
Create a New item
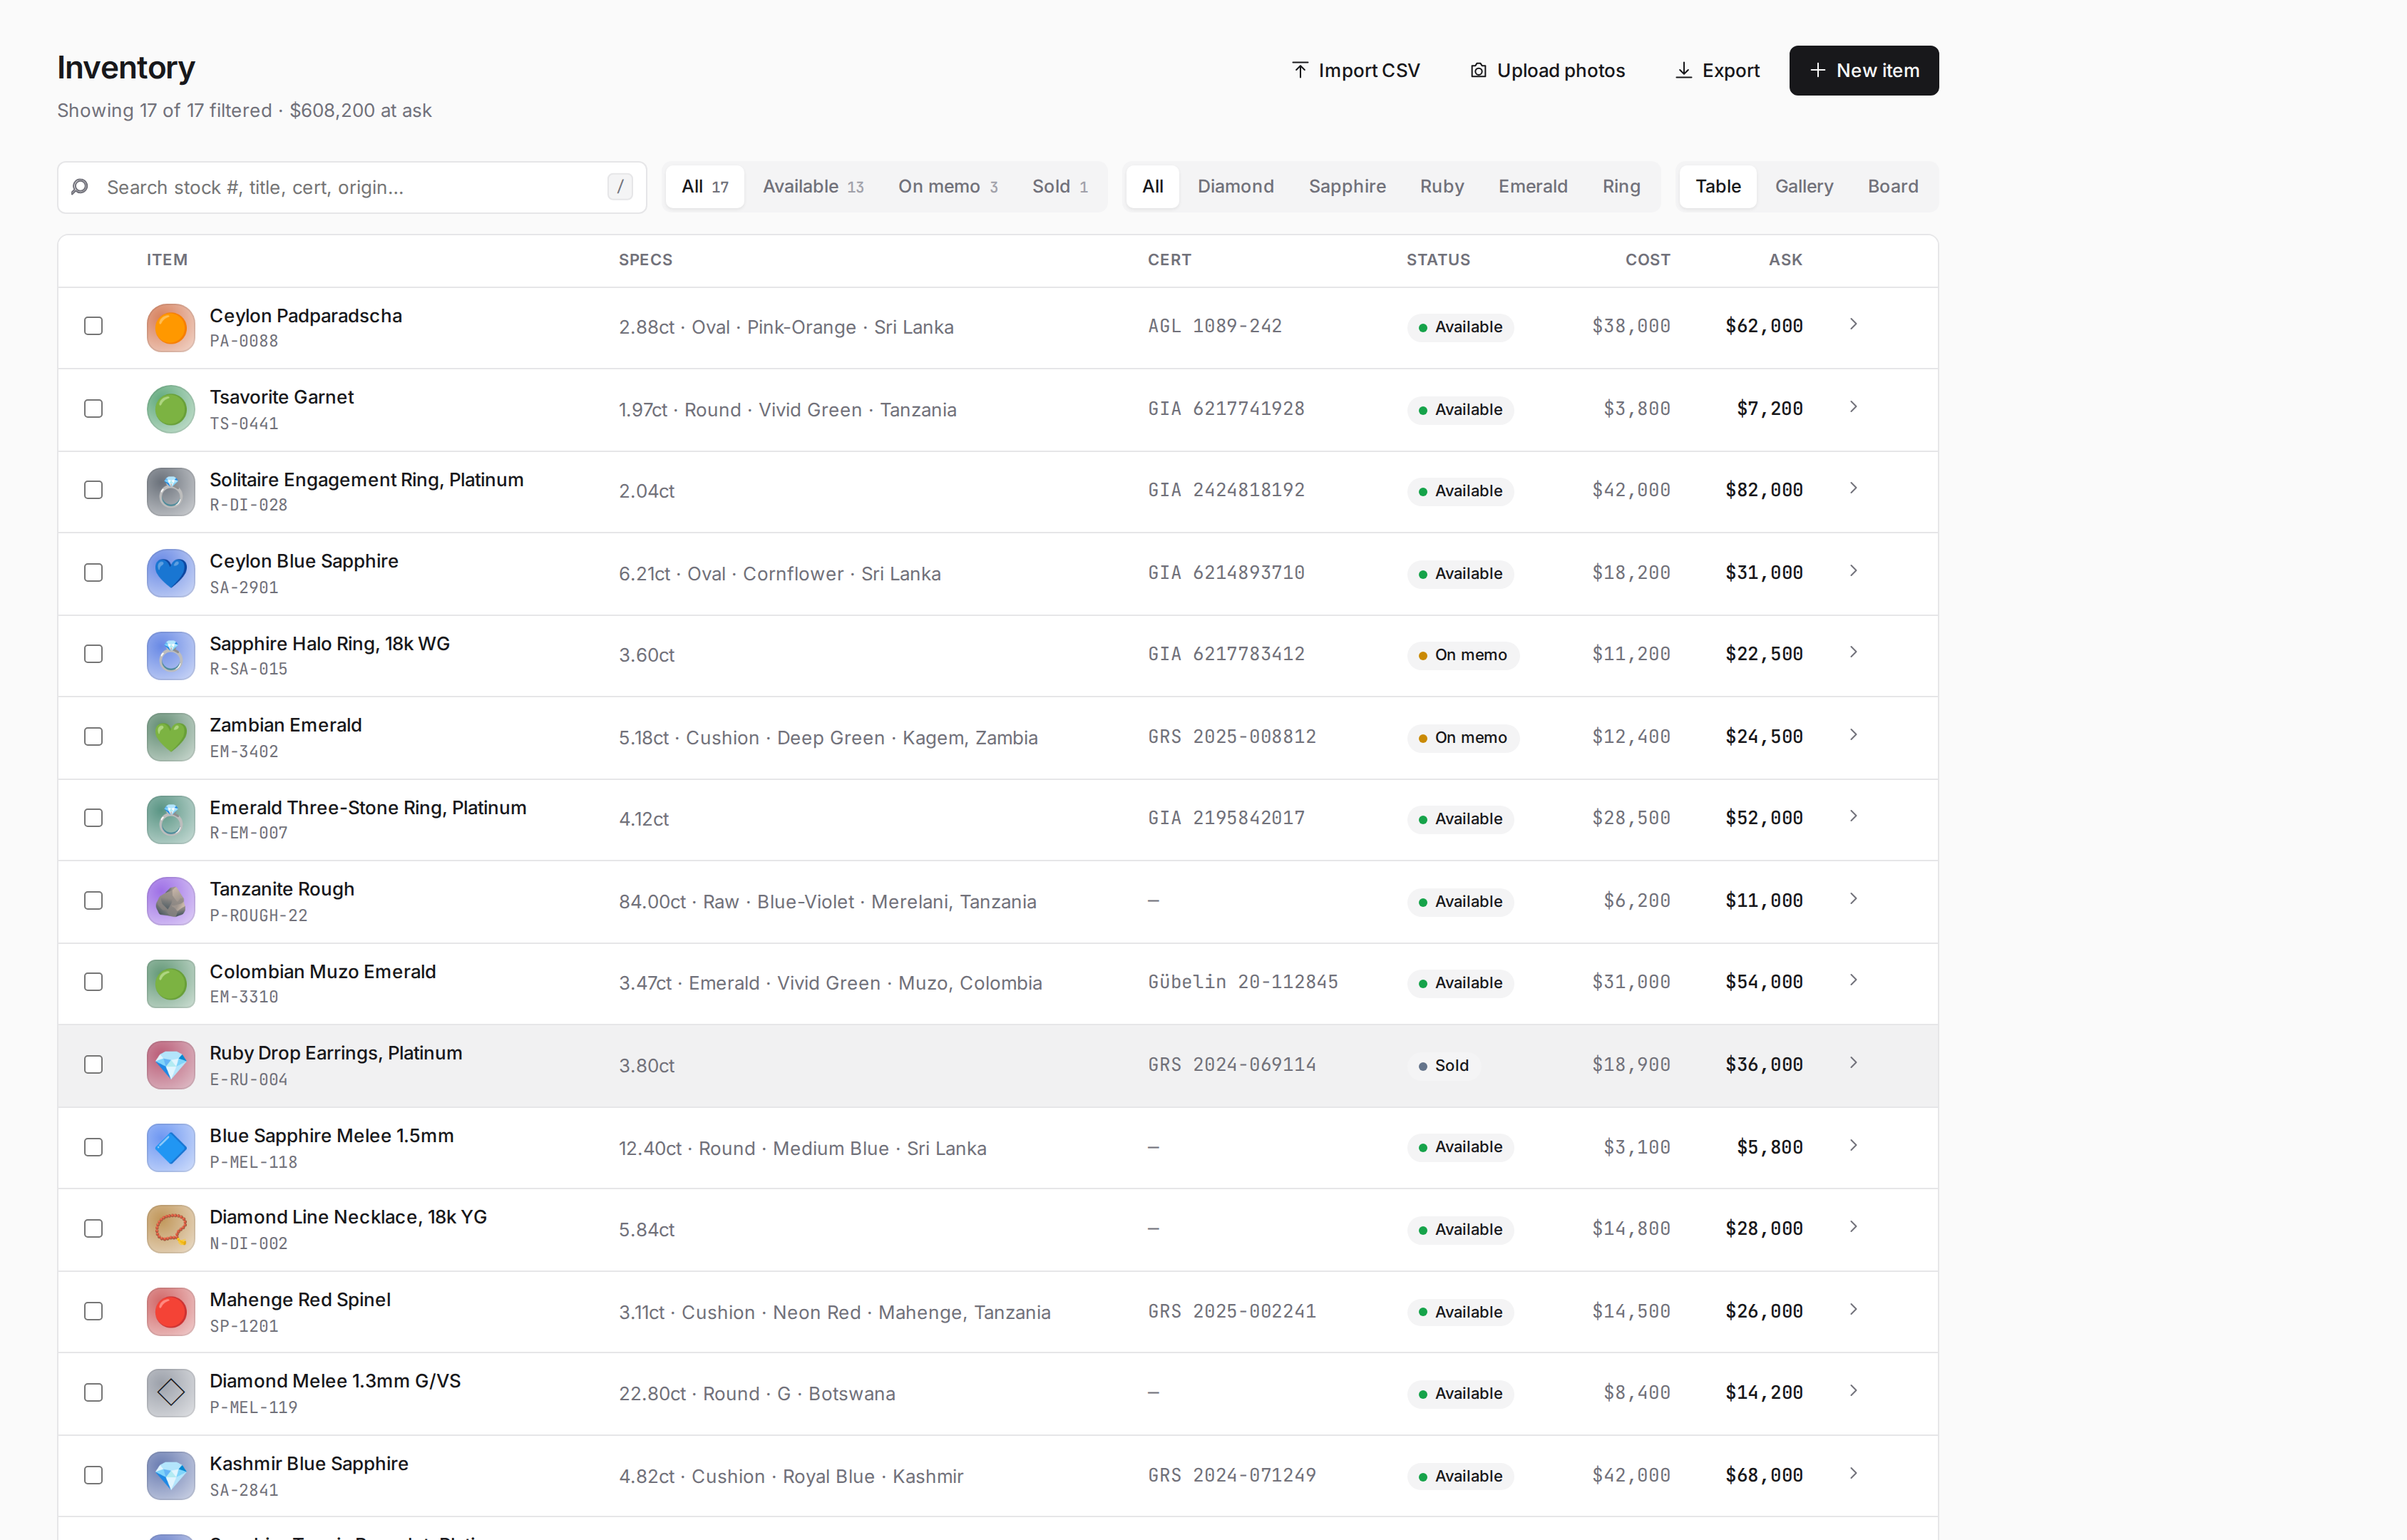1864,71
